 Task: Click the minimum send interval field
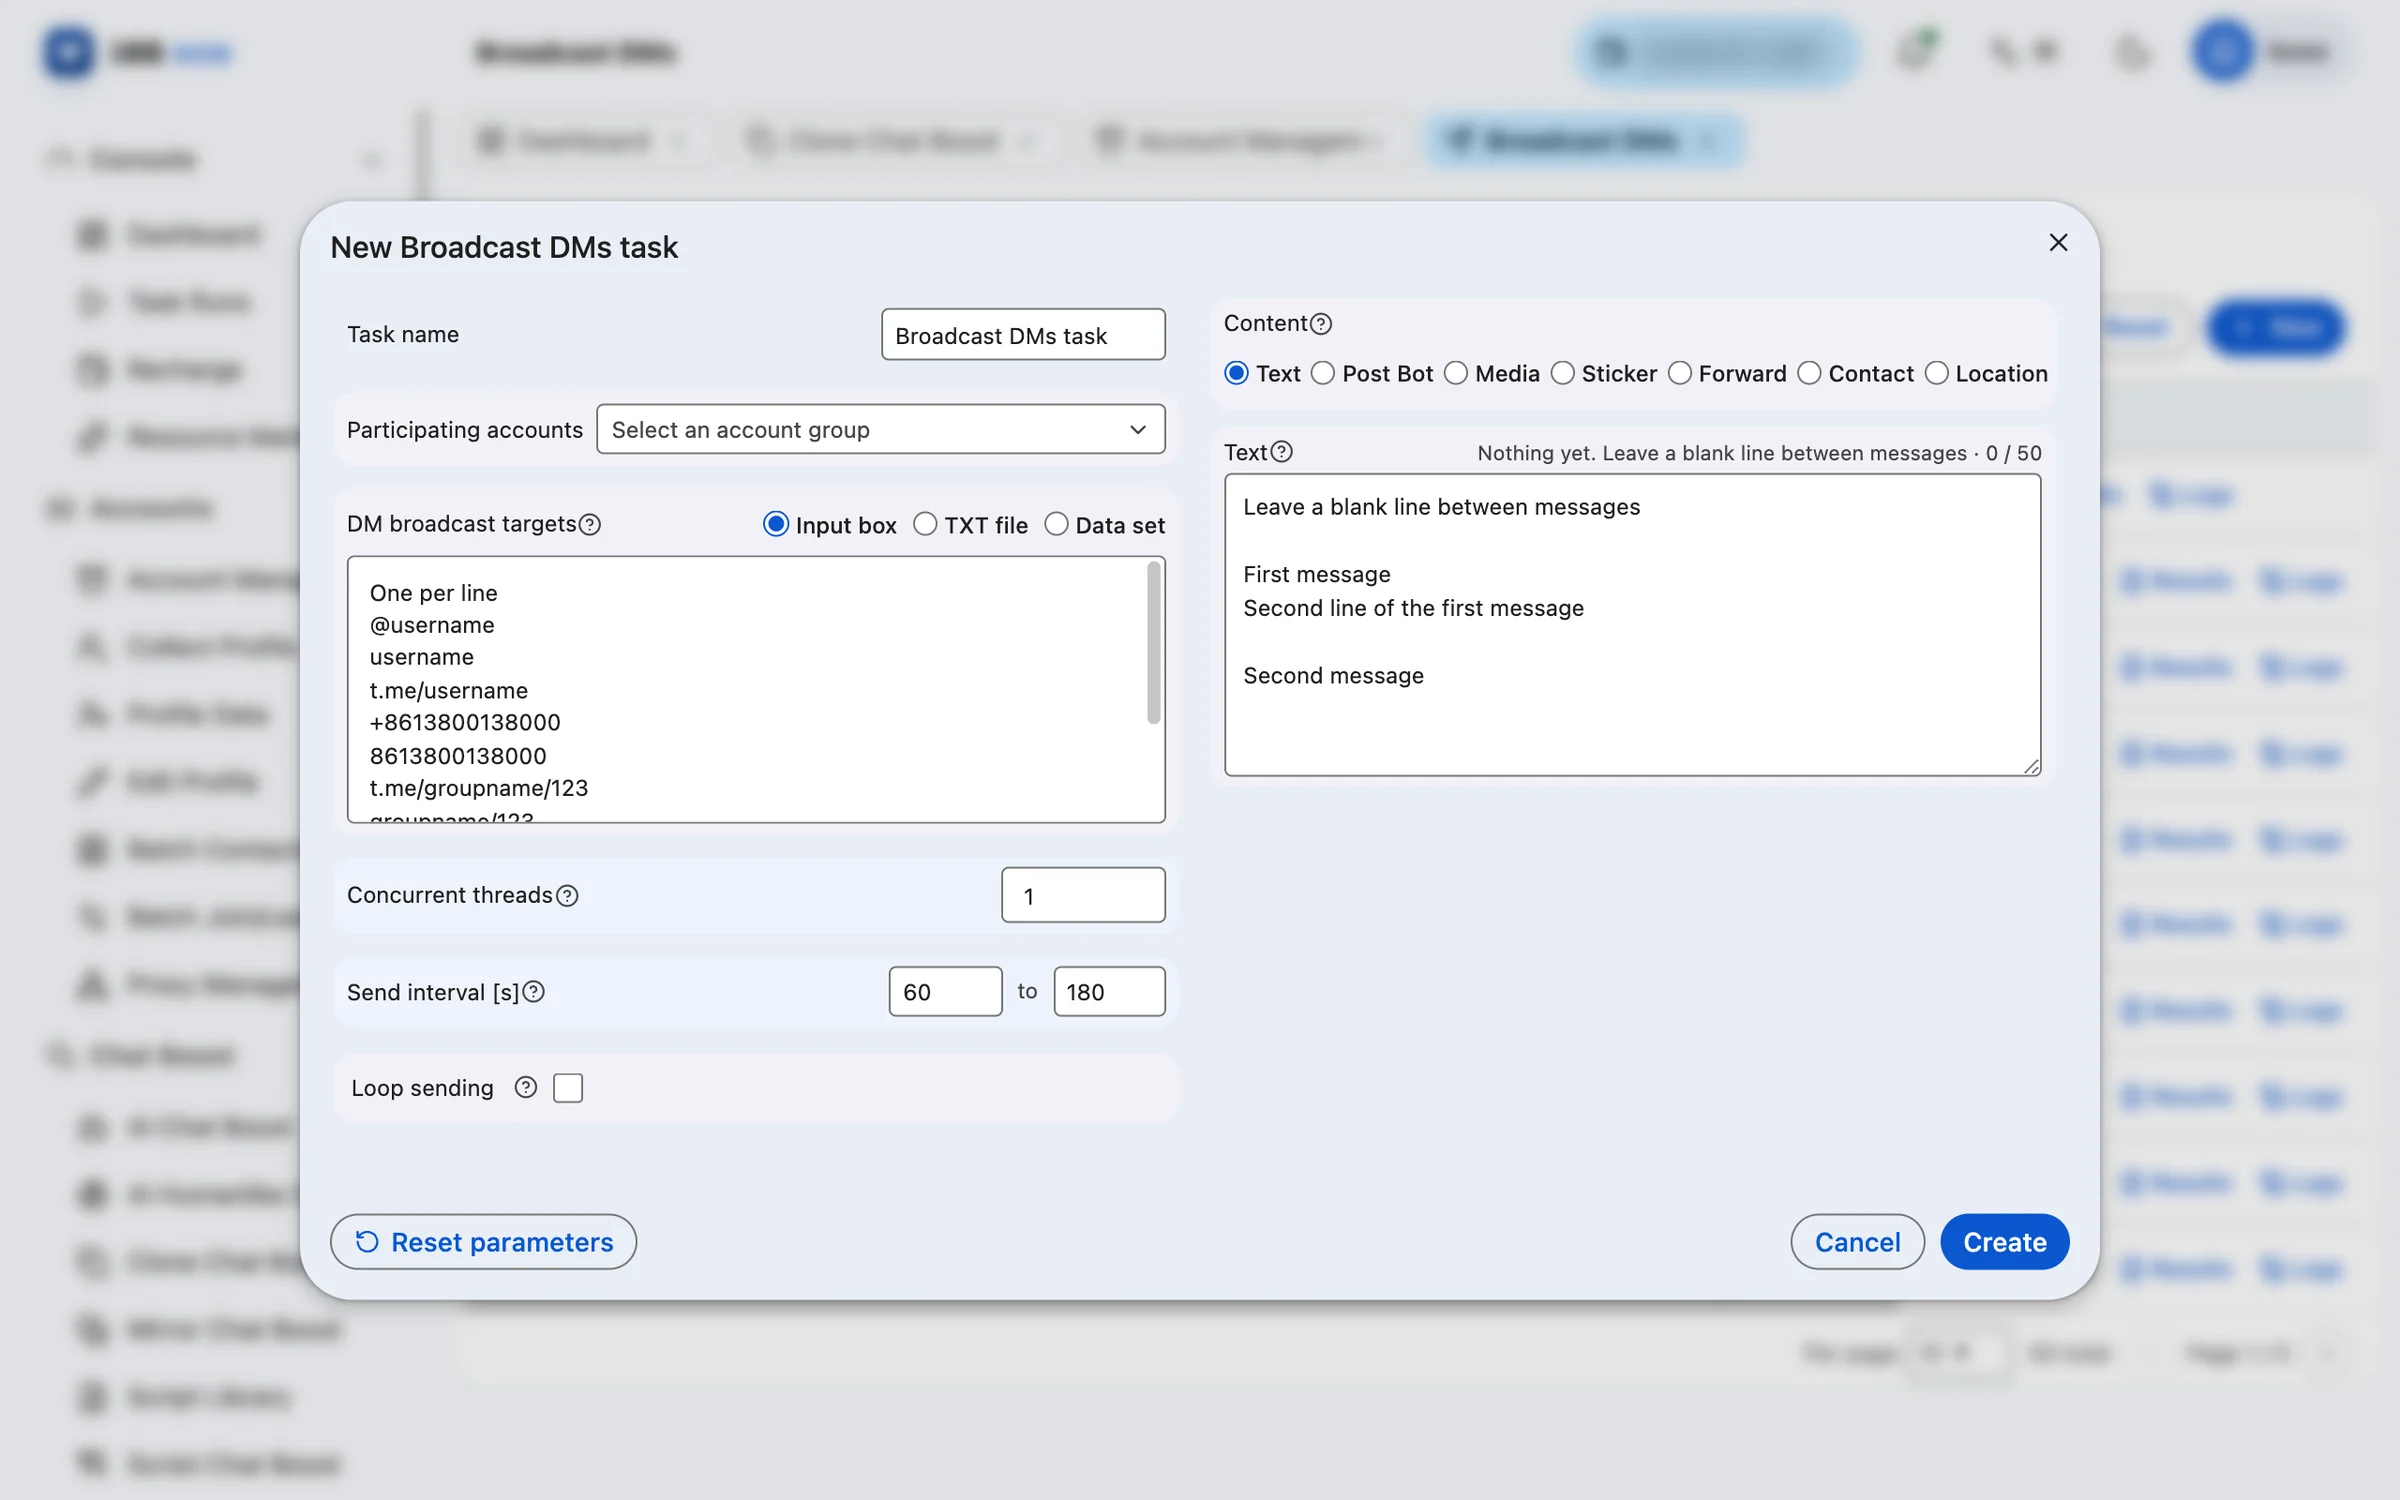click(945, 992)
